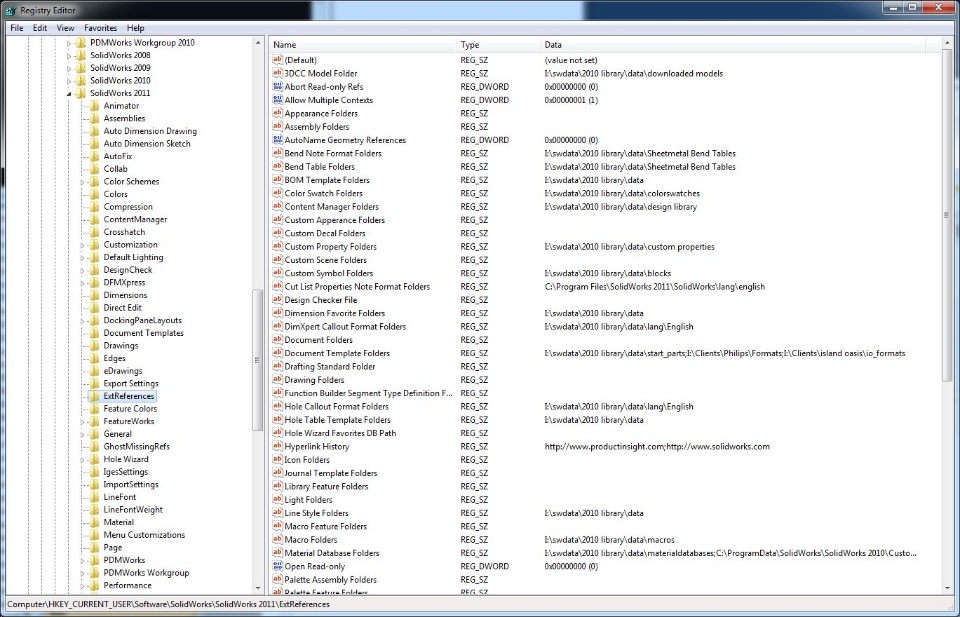
Task: Open the View menu
Action: click(65, 28)
